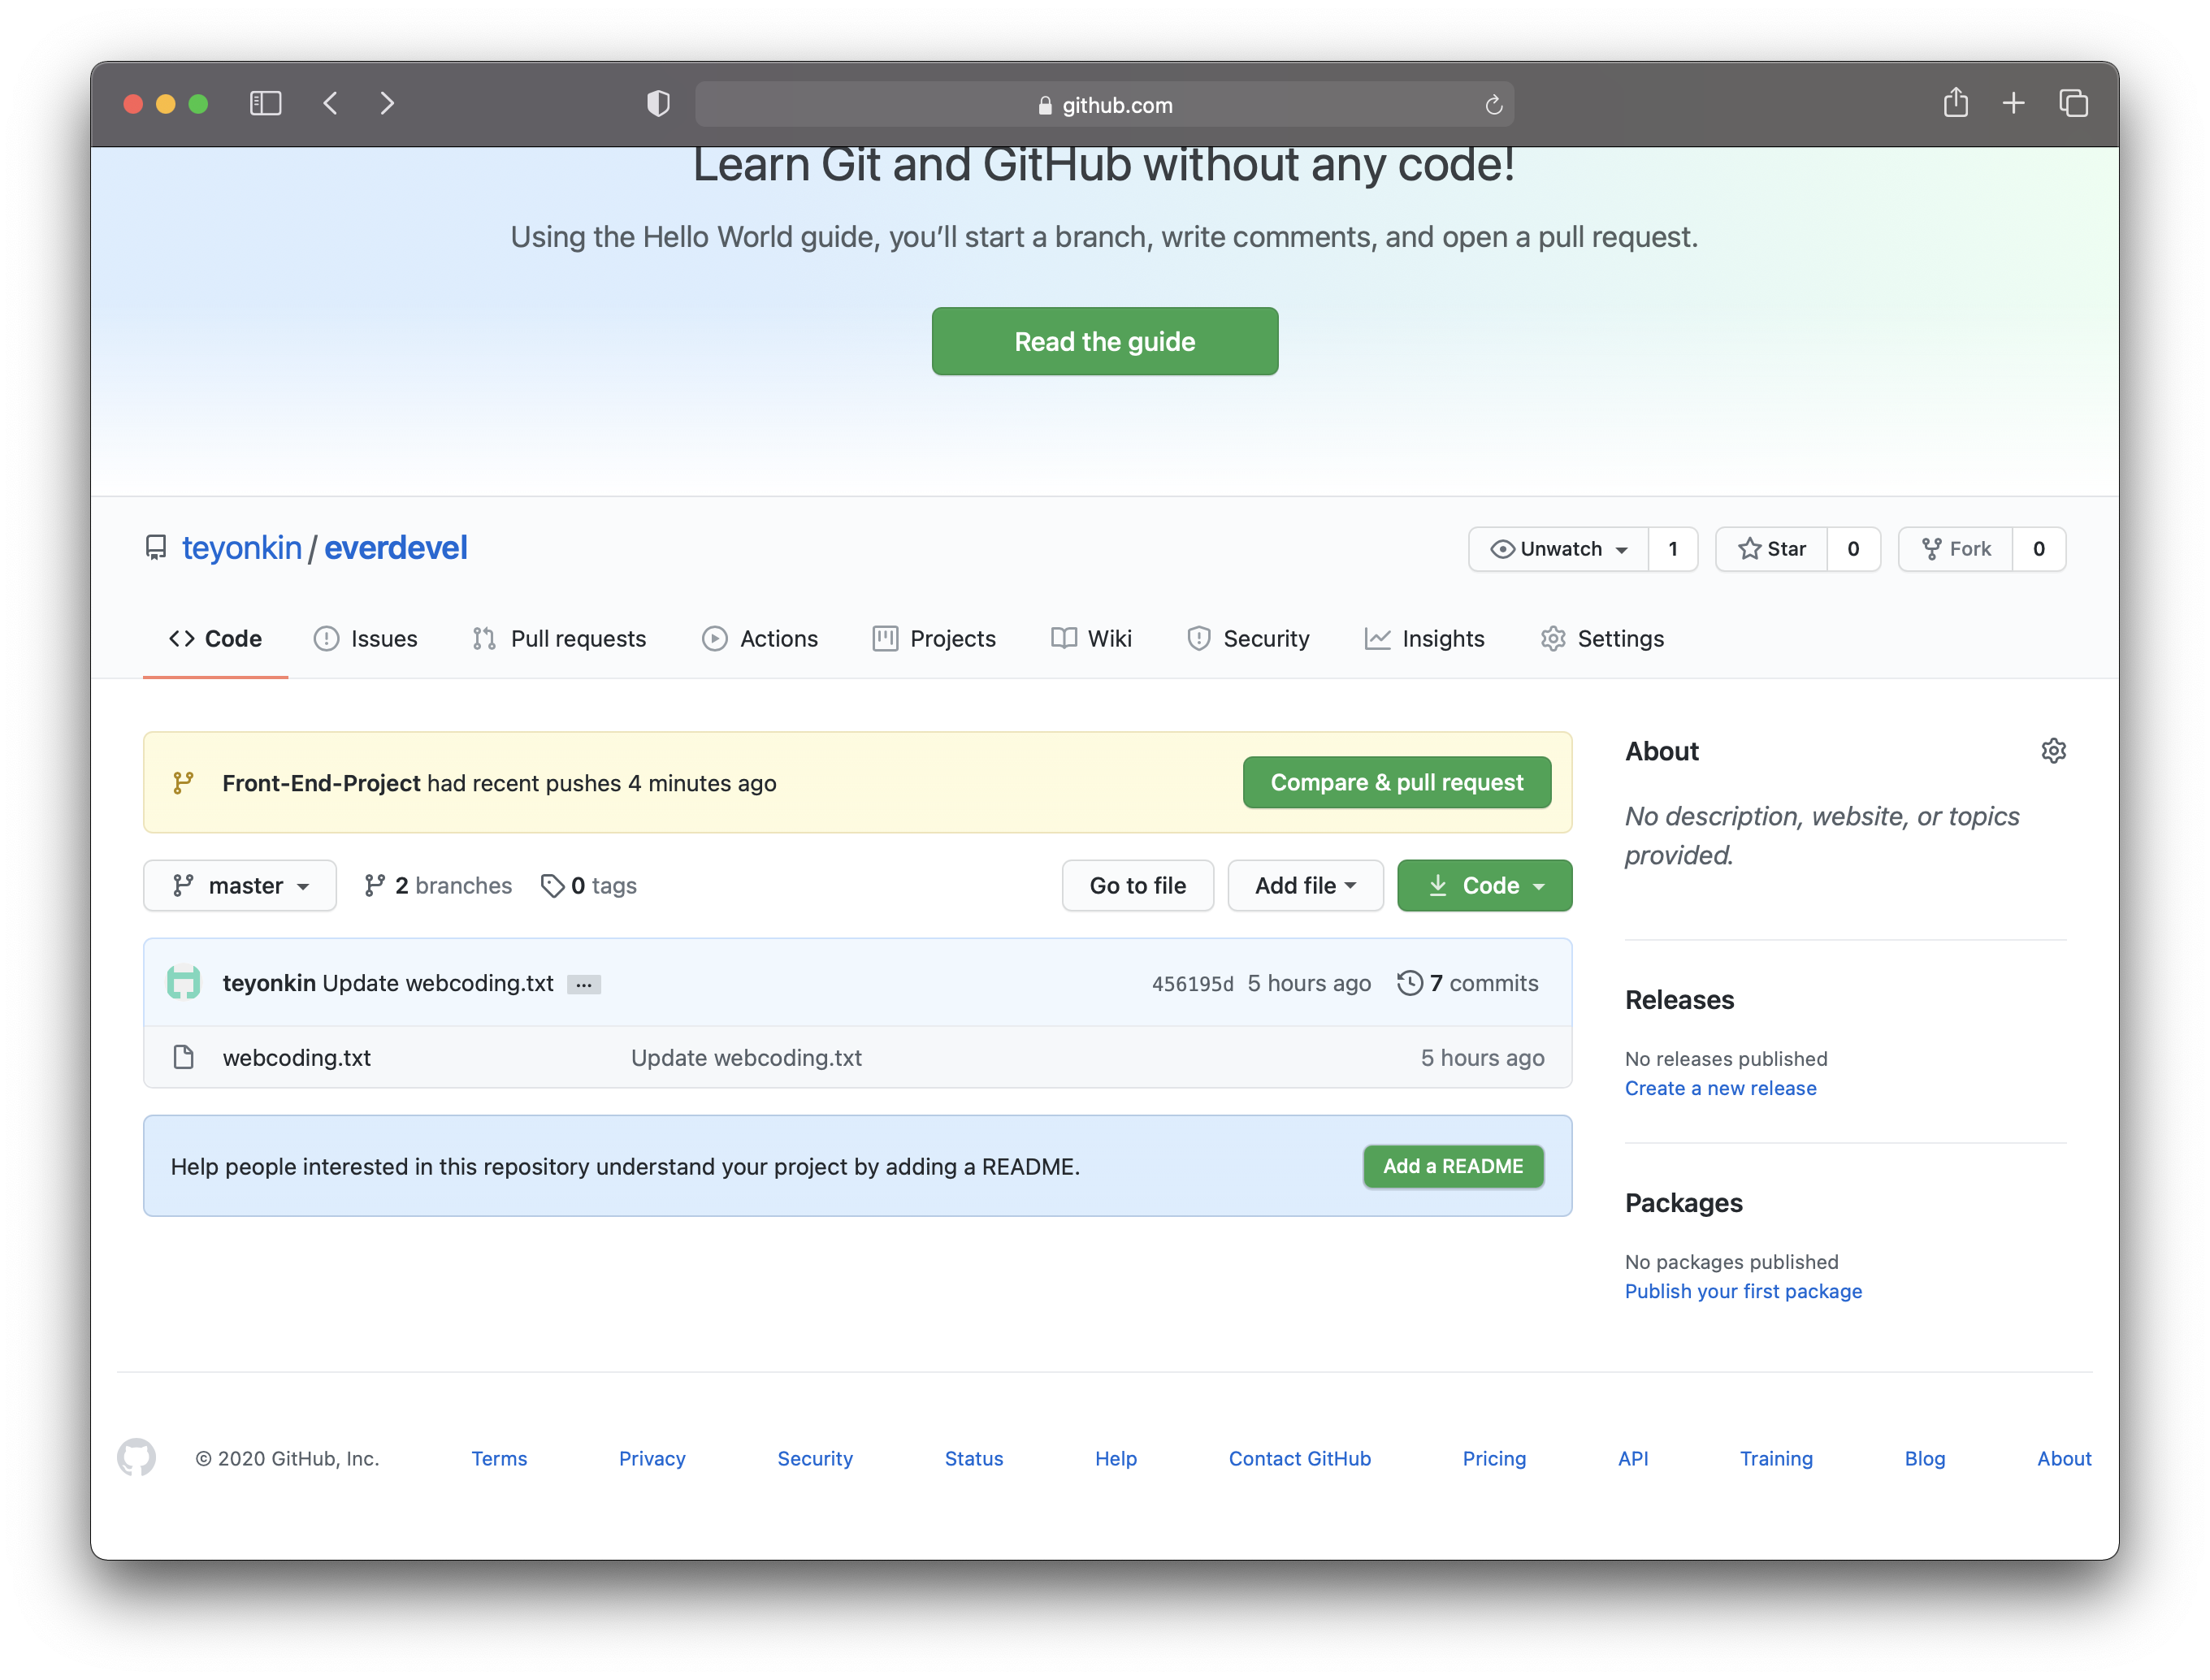2210x1680 pixels.
Task: Open the footer Training link
Action: [x=1776, y=1458]
